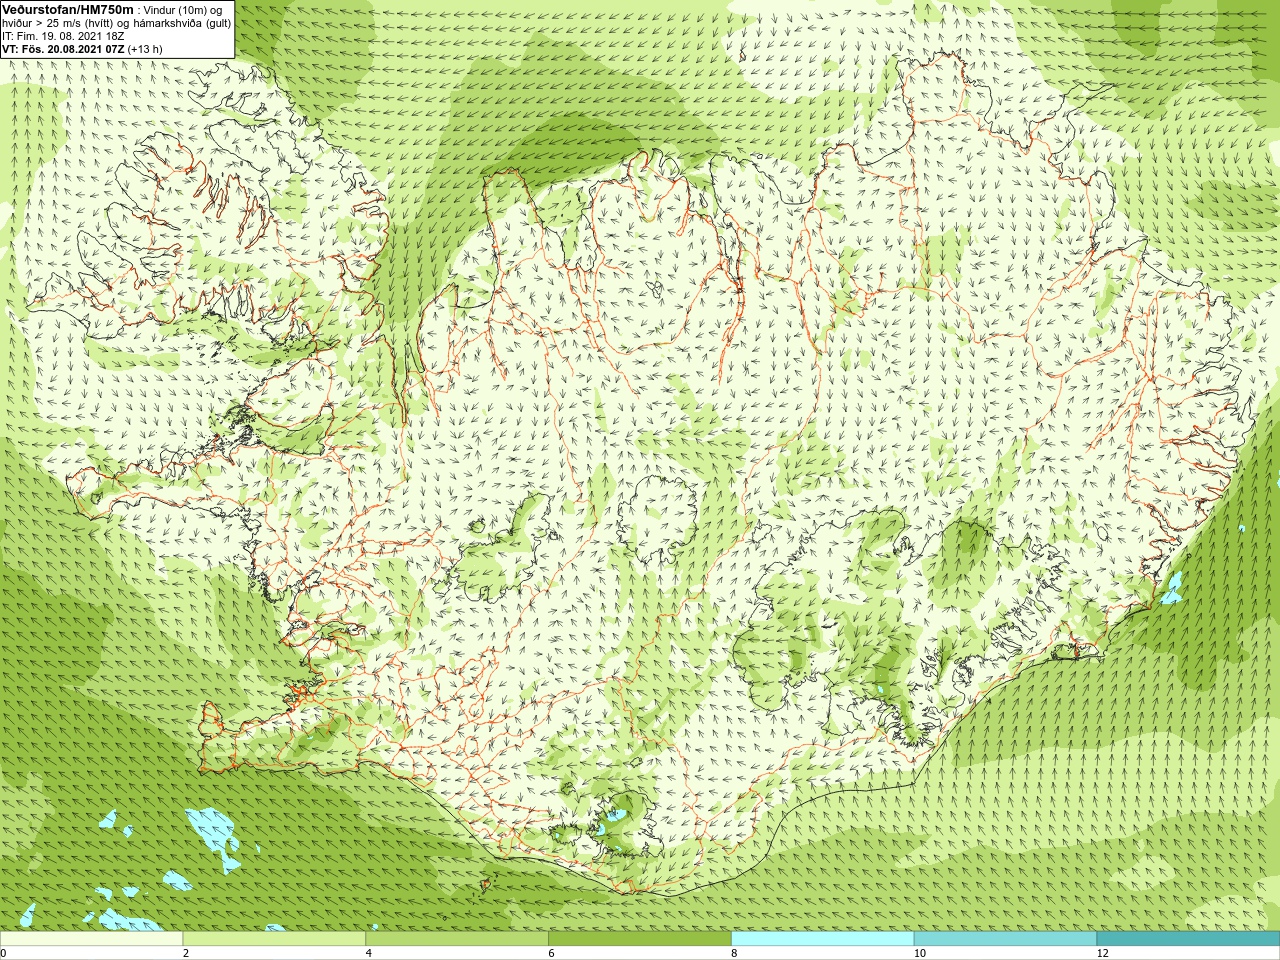
Task: Click the legend value label 6
Action: (552, 953)
